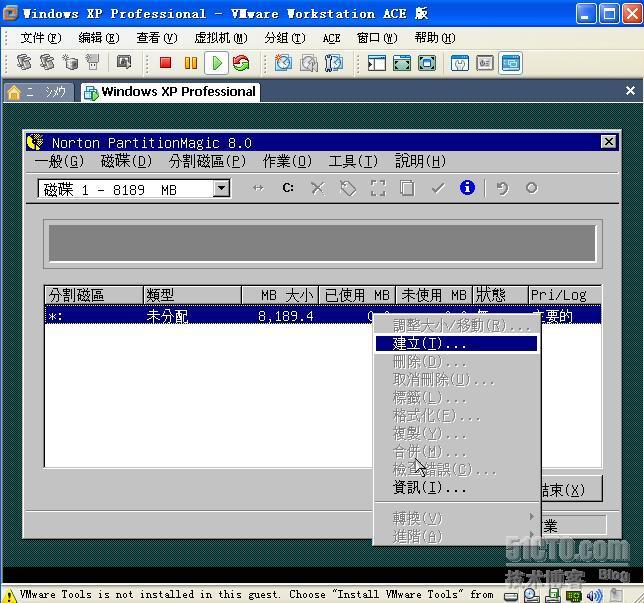
Task: Click the label tag icon in PartitionMagic
Action: (x=348, y=189)
